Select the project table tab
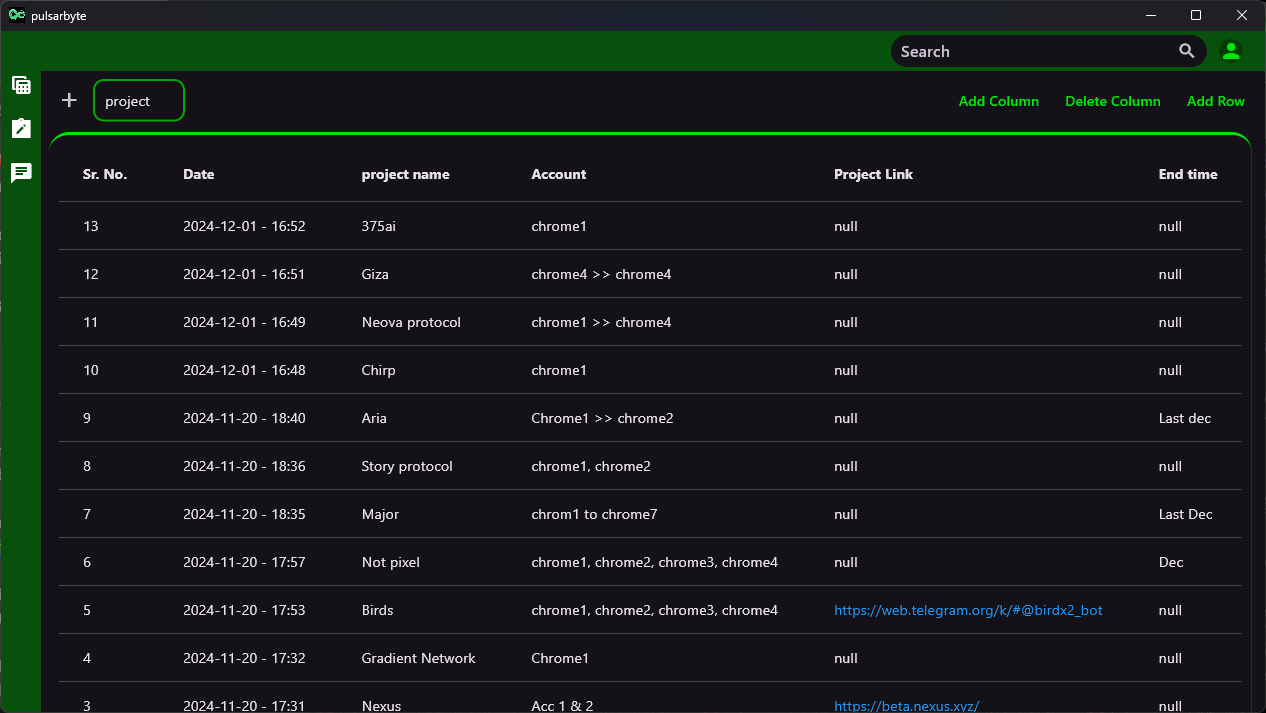This screenshot has height=713, width=1266. click(139, 100)
